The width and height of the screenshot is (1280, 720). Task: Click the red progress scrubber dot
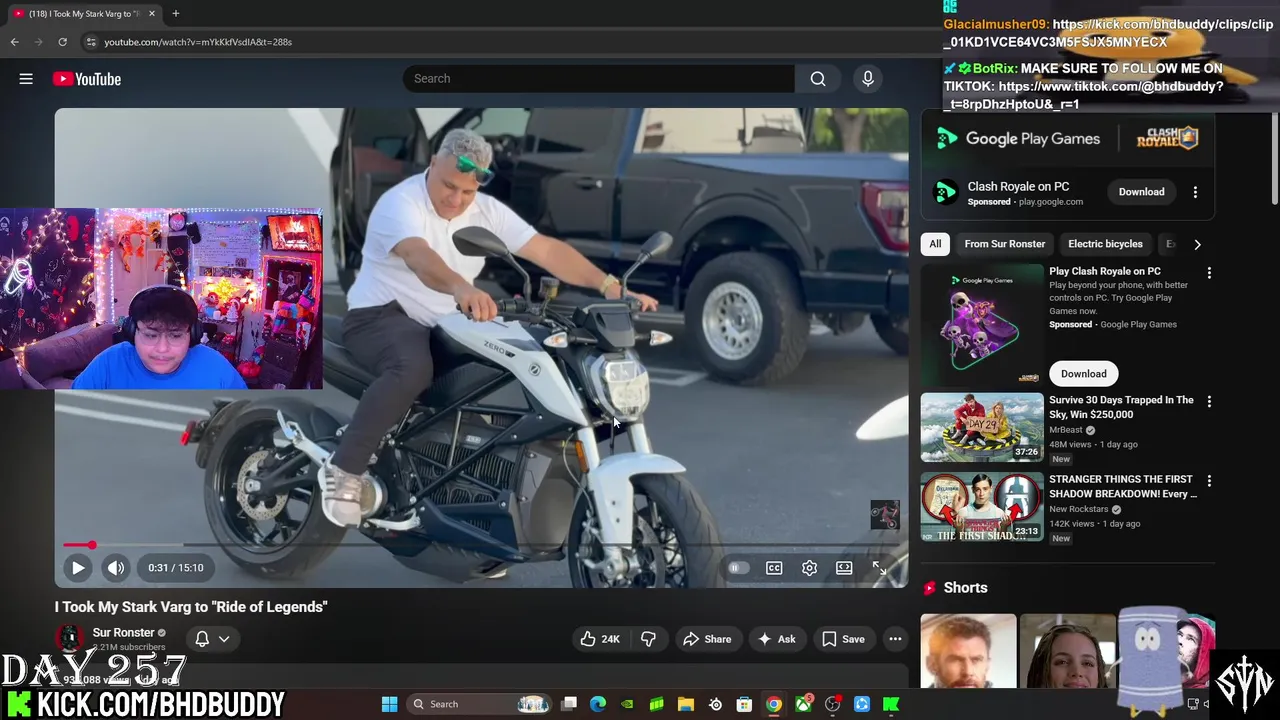click(91, 545)
